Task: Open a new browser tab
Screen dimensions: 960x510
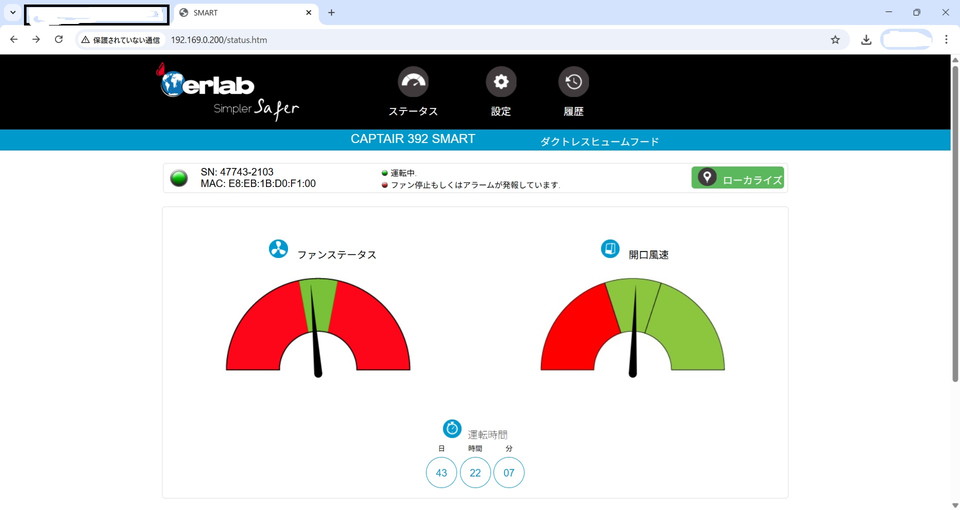Action: click(x=331, y=13)
